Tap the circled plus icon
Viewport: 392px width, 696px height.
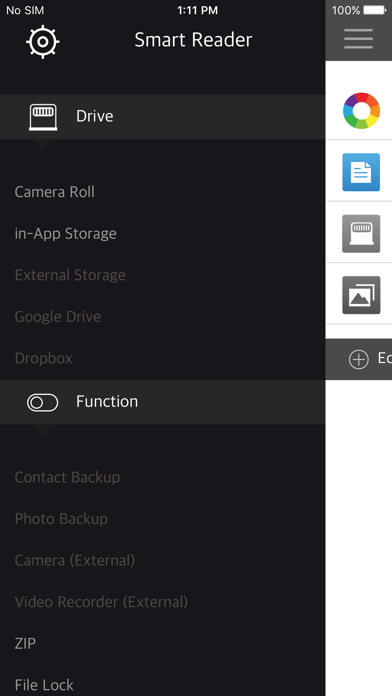pyautogui.click(x=359, y=359)
